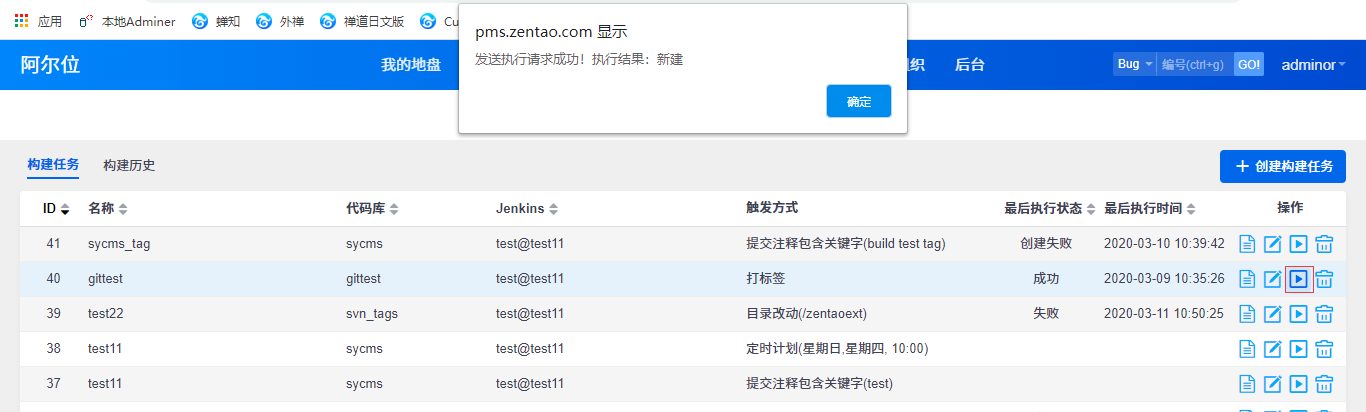Click the 创建构建任务 button
Screen dimensions: 1366x412
click(x=1283, y=166)
